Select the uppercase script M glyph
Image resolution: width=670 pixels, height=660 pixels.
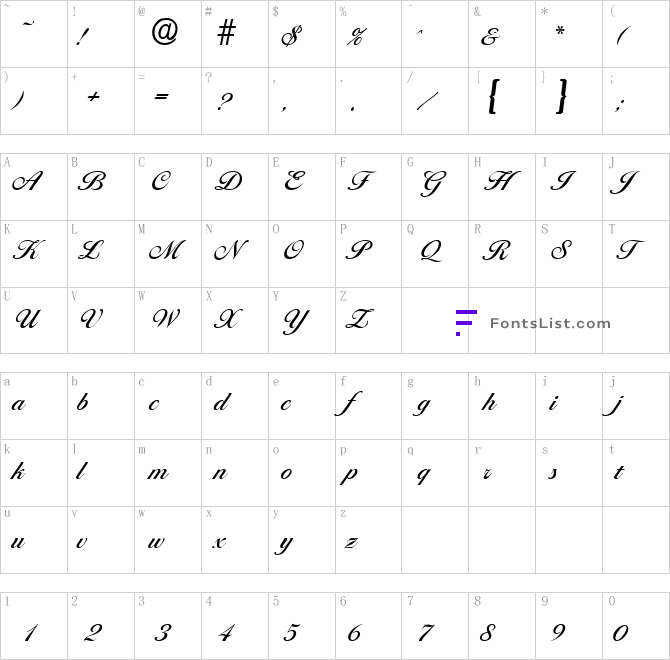[x=167, y=250]
